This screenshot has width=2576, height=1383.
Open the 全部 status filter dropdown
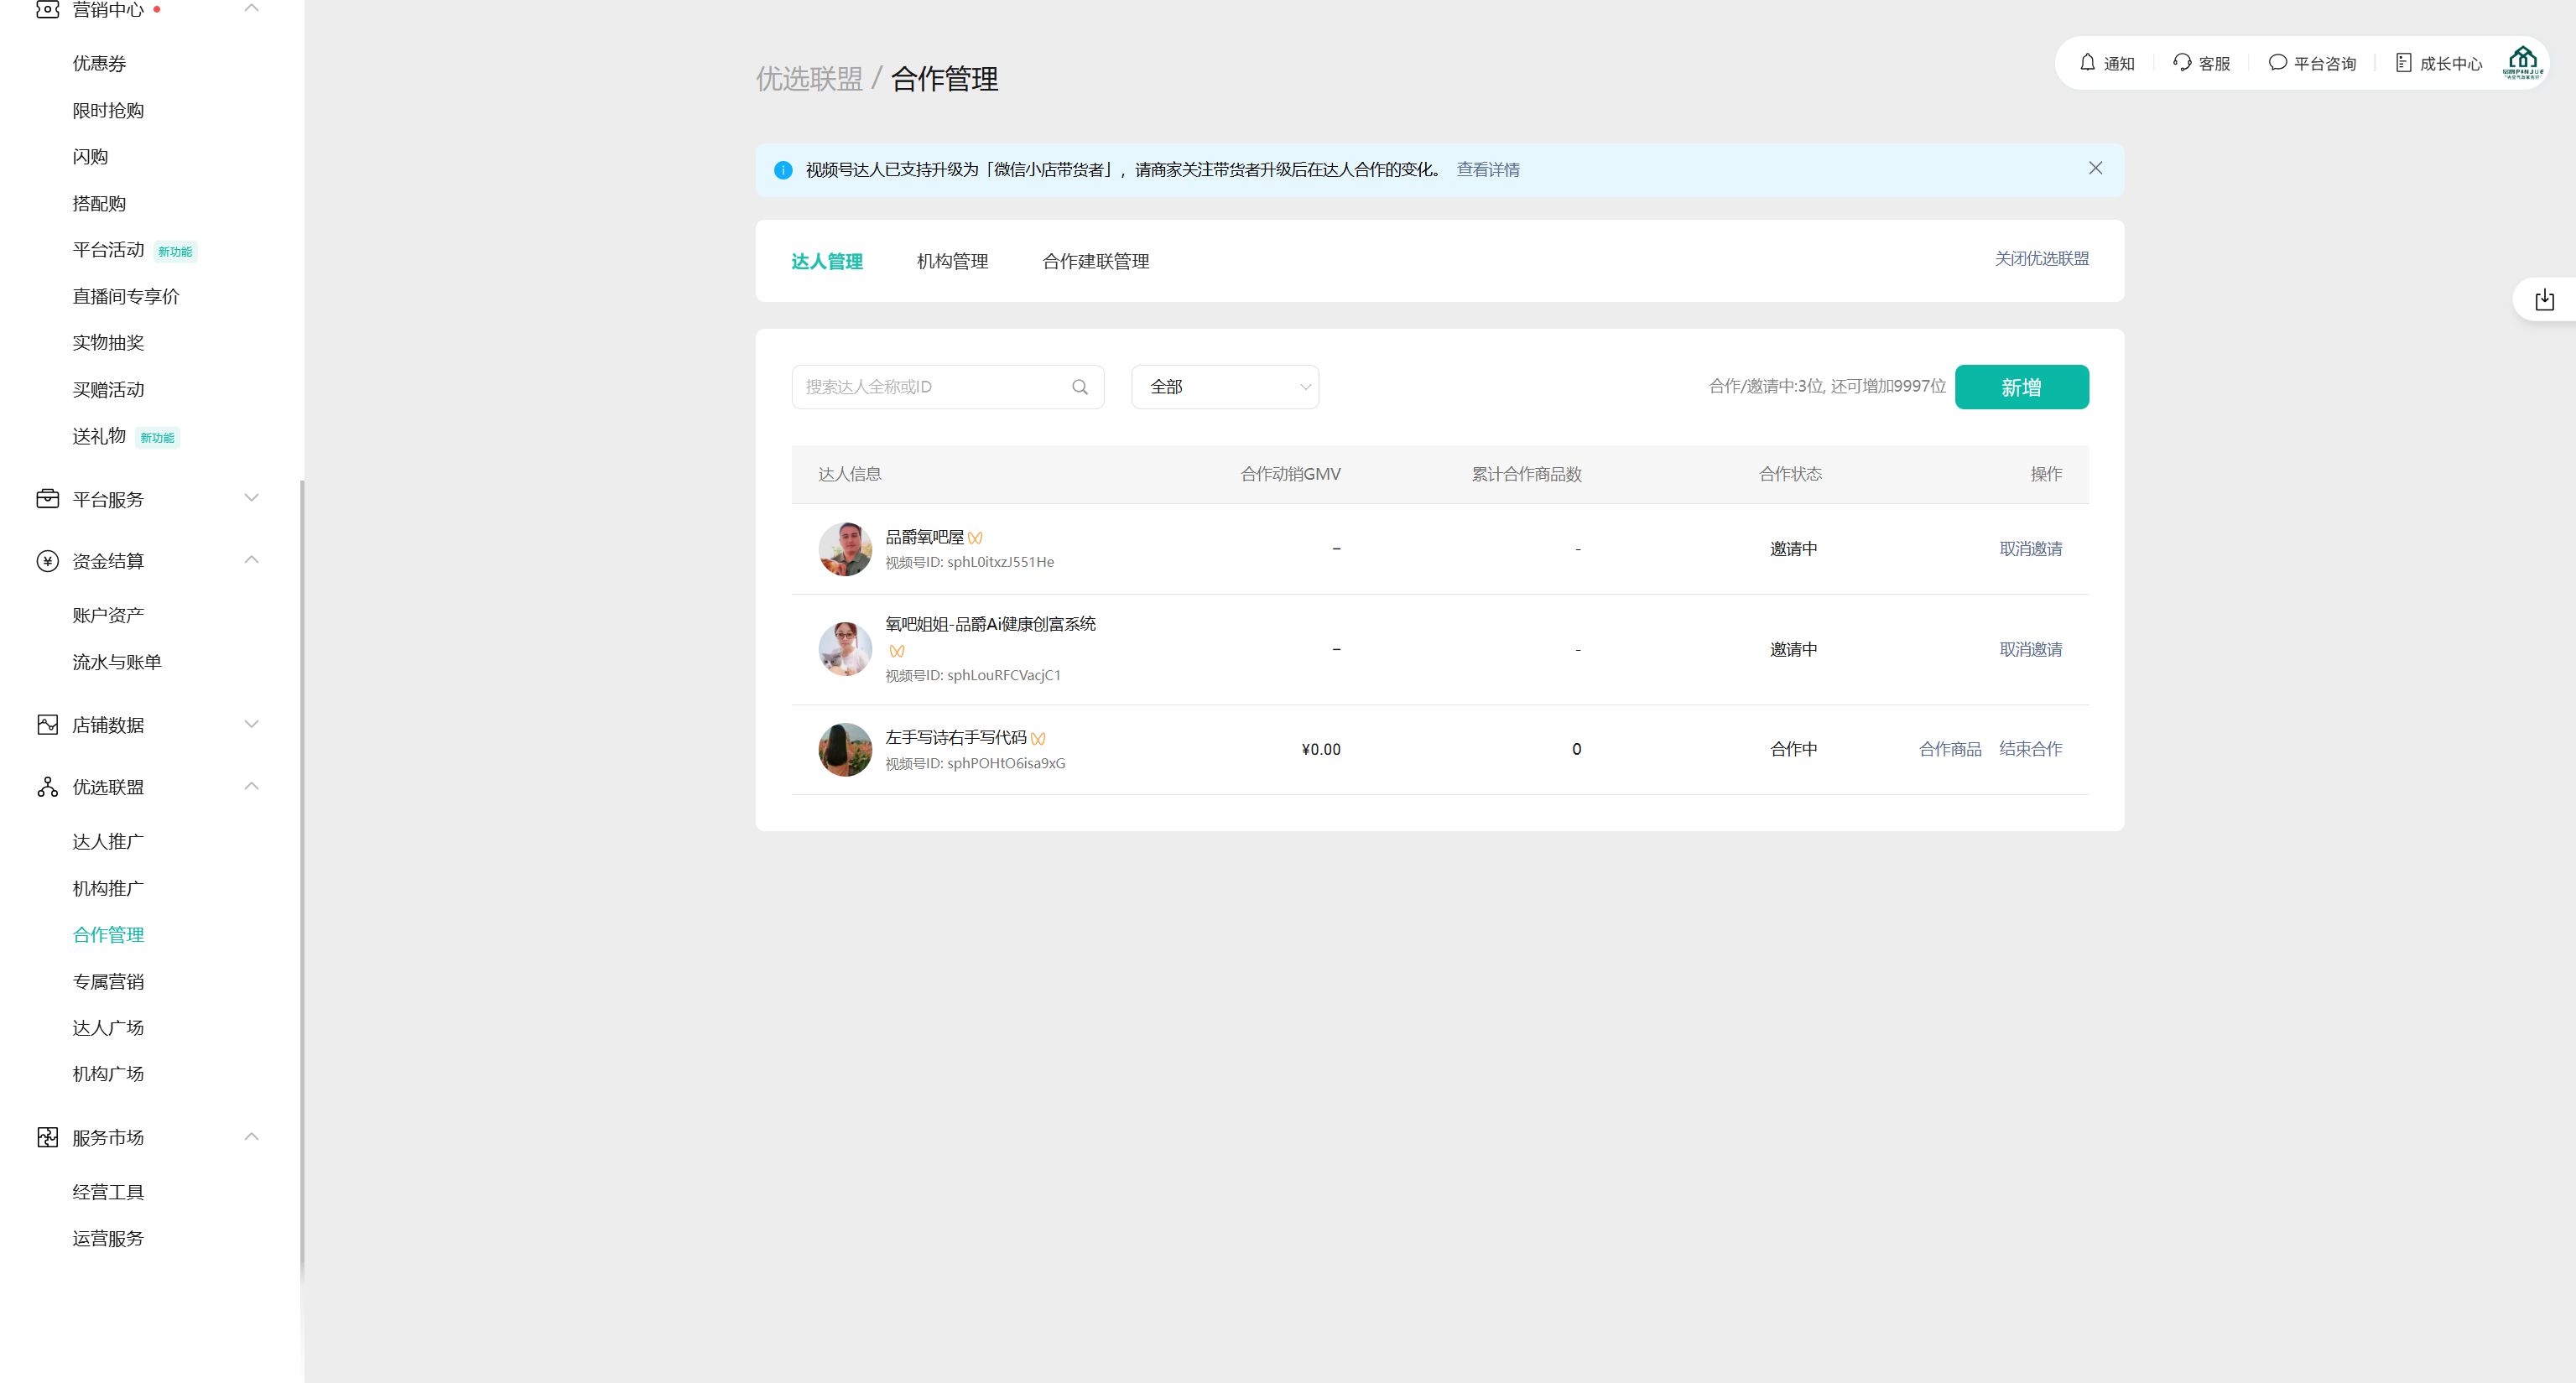[x=1225, y=387]
